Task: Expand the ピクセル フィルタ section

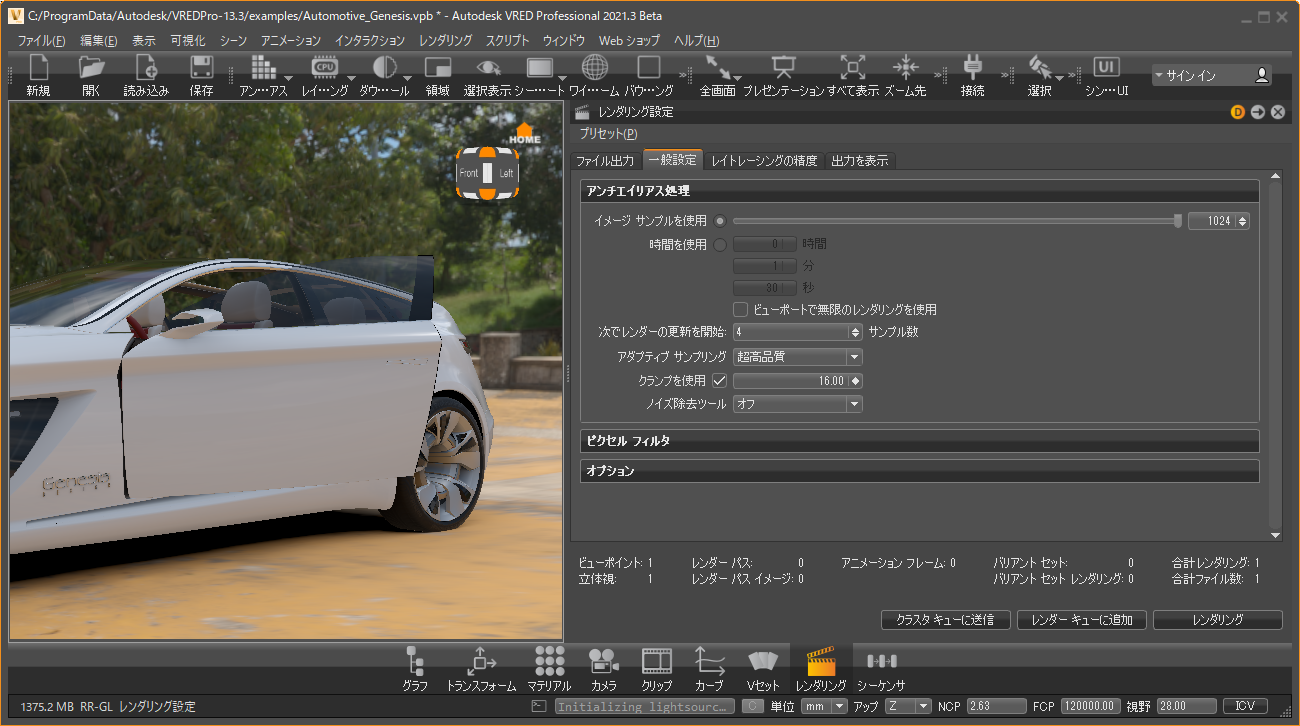Action: (x=918, y=441)
